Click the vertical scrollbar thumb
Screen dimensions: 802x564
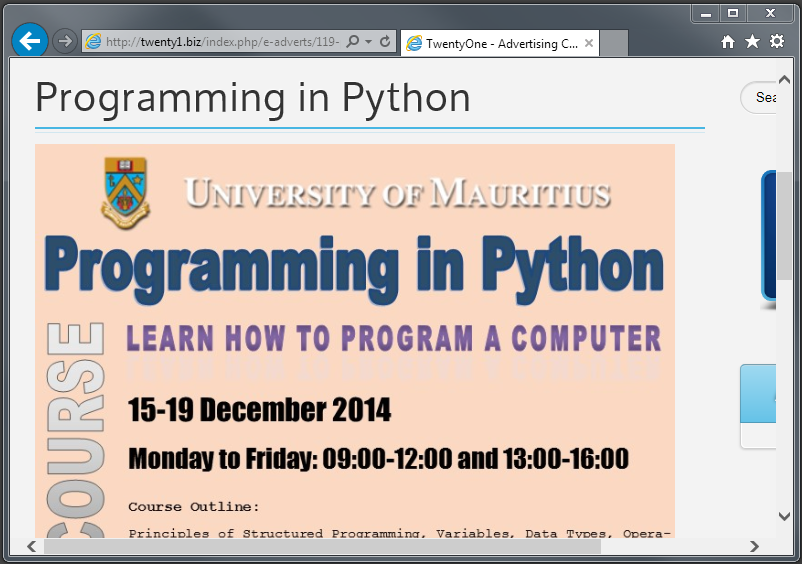tap(784, 225)
